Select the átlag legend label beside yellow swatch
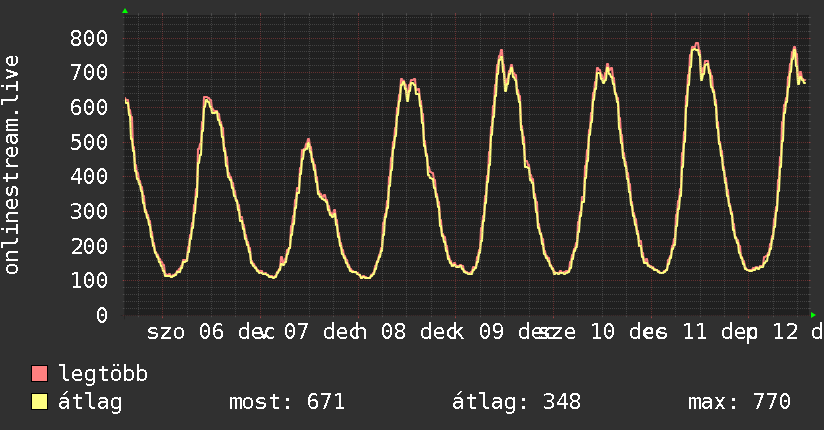This screenshot has width=824, height=430. [90, 402]
